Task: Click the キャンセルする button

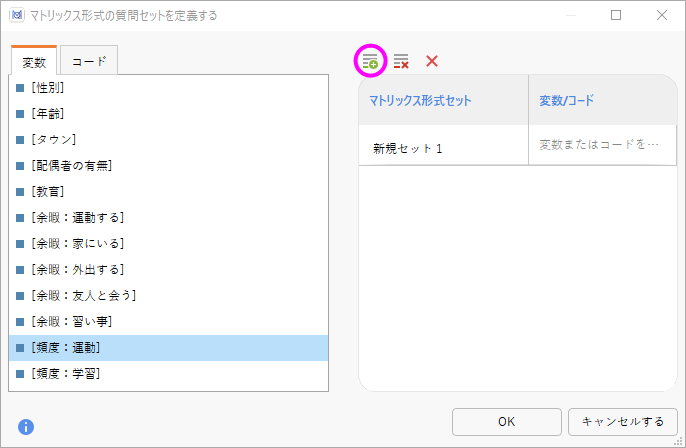Action: [623, 422]
